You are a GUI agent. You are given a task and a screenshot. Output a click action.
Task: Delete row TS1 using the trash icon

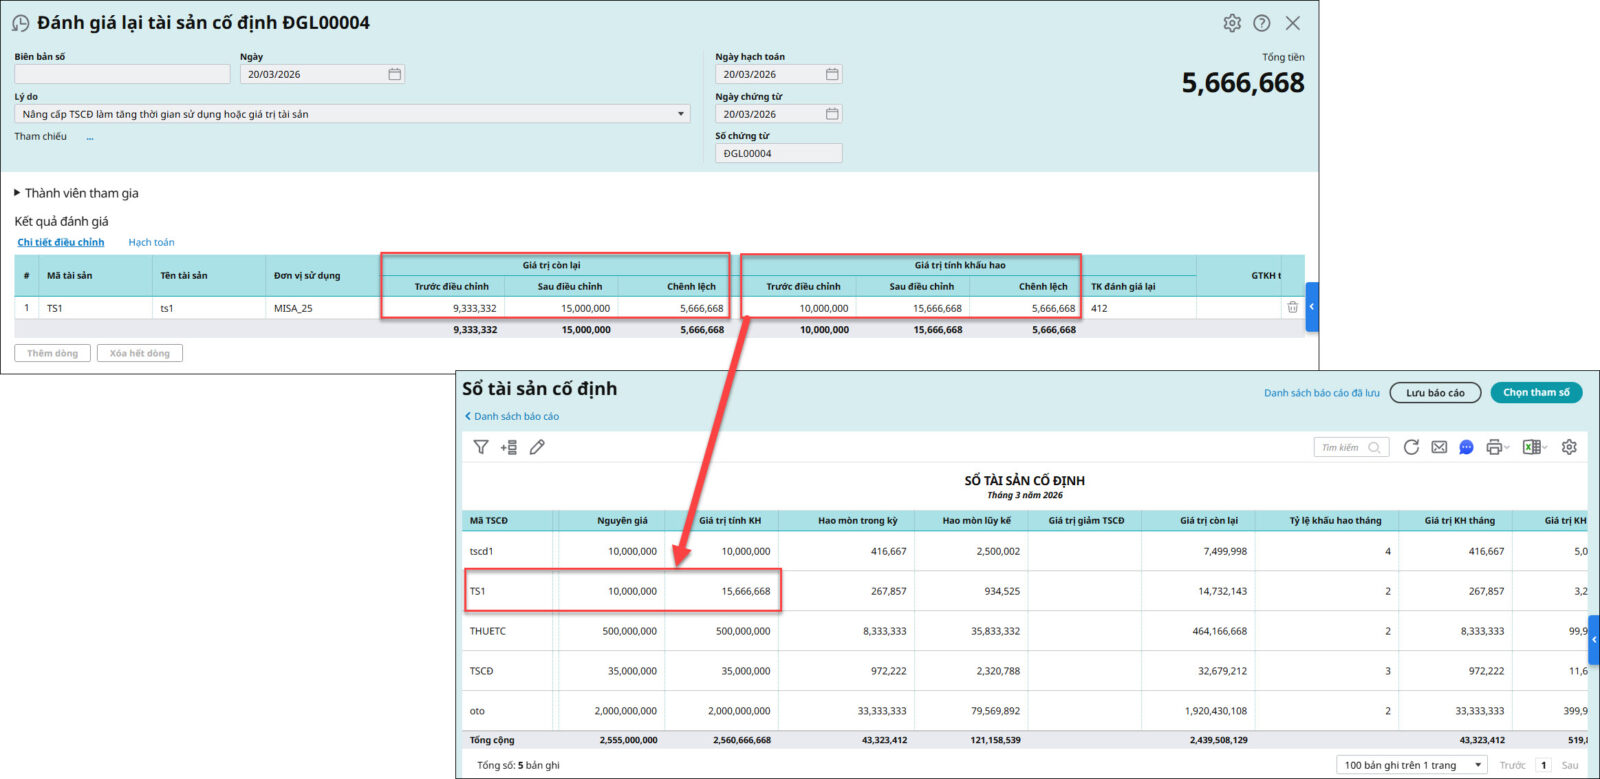click(1292, 308)
